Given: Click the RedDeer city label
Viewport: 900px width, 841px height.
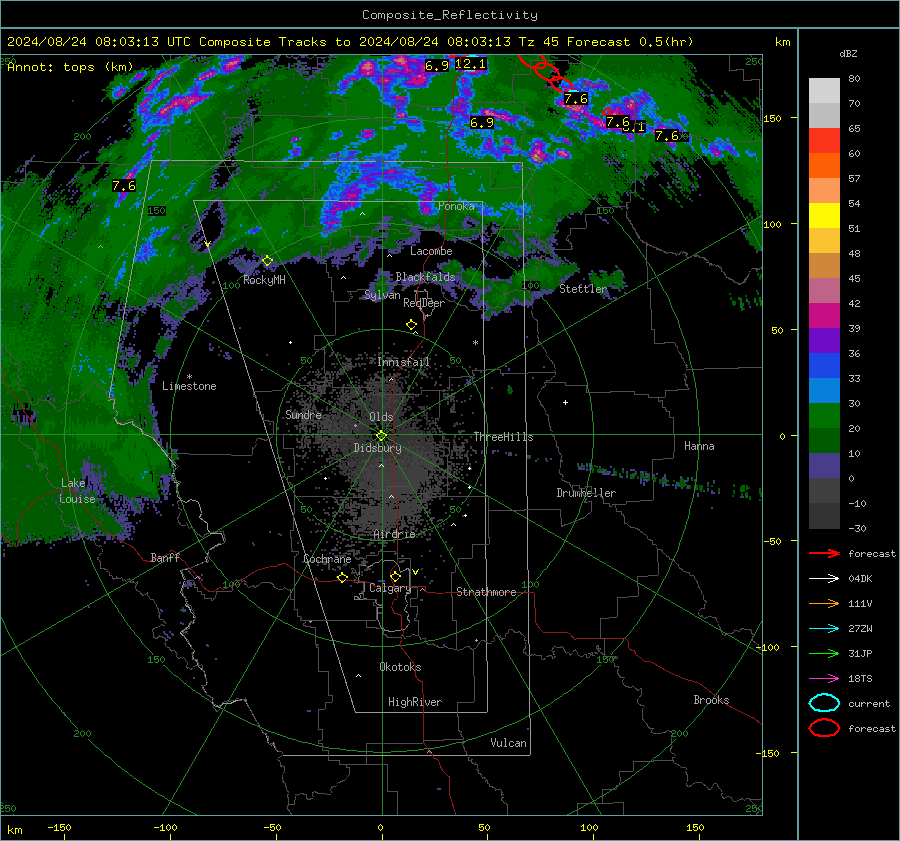Looking at the screenshot, I should [x=424, y=303].
